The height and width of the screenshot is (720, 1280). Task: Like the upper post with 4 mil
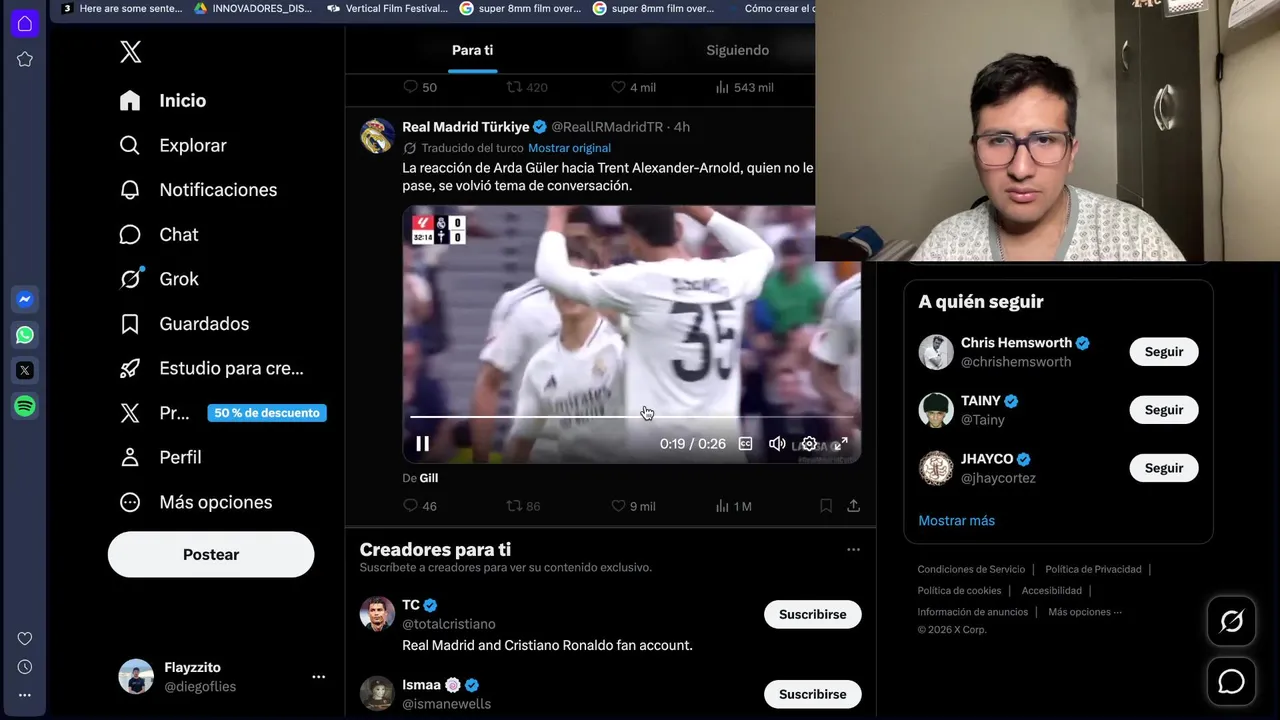pyautogui.click(x=633, y=87)
